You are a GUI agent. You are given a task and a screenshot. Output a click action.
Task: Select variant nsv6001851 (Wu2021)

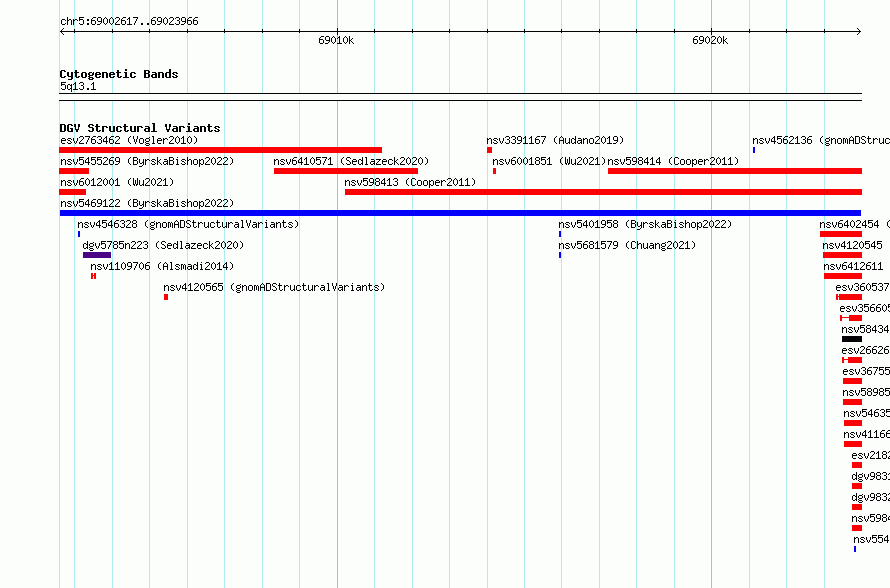[549, 161]
